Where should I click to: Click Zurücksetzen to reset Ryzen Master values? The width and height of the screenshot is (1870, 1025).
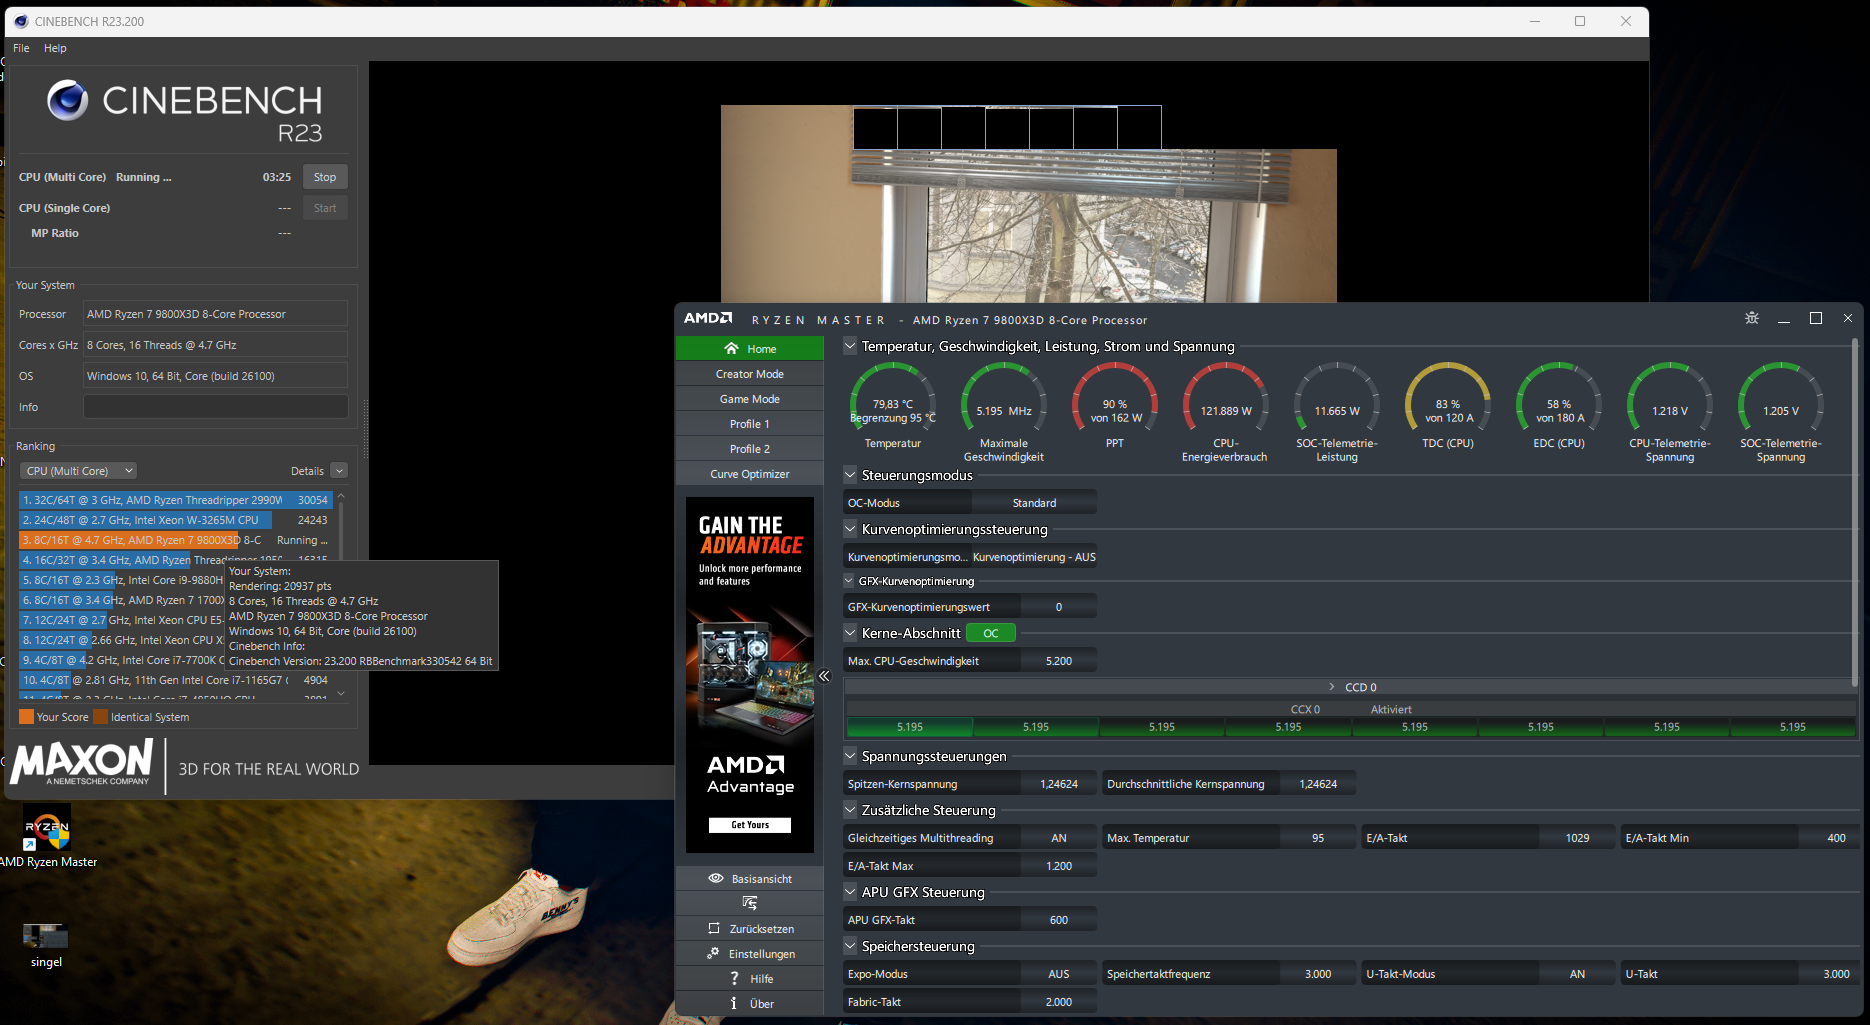pos(750,929)
